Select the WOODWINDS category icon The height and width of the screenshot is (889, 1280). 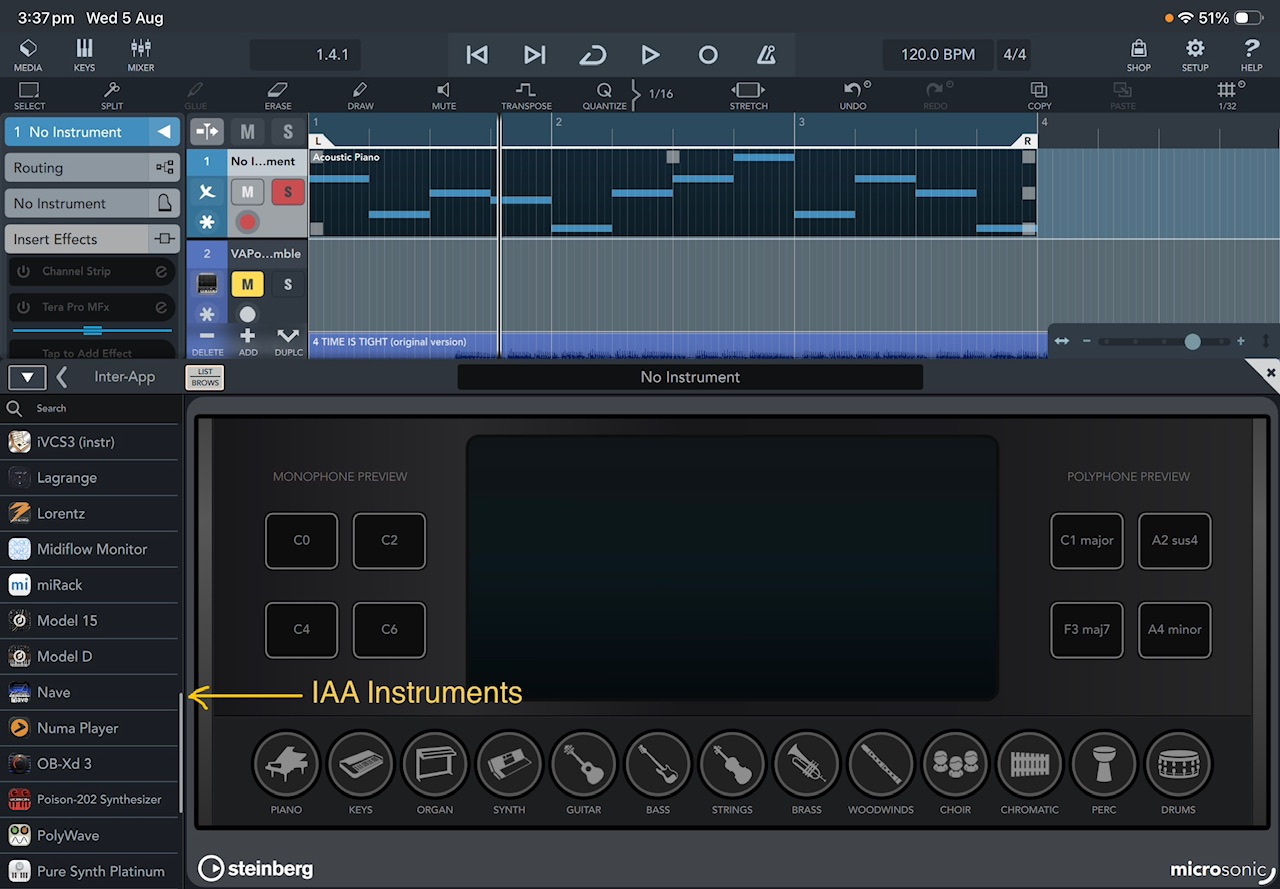click(x=881, y=765)
